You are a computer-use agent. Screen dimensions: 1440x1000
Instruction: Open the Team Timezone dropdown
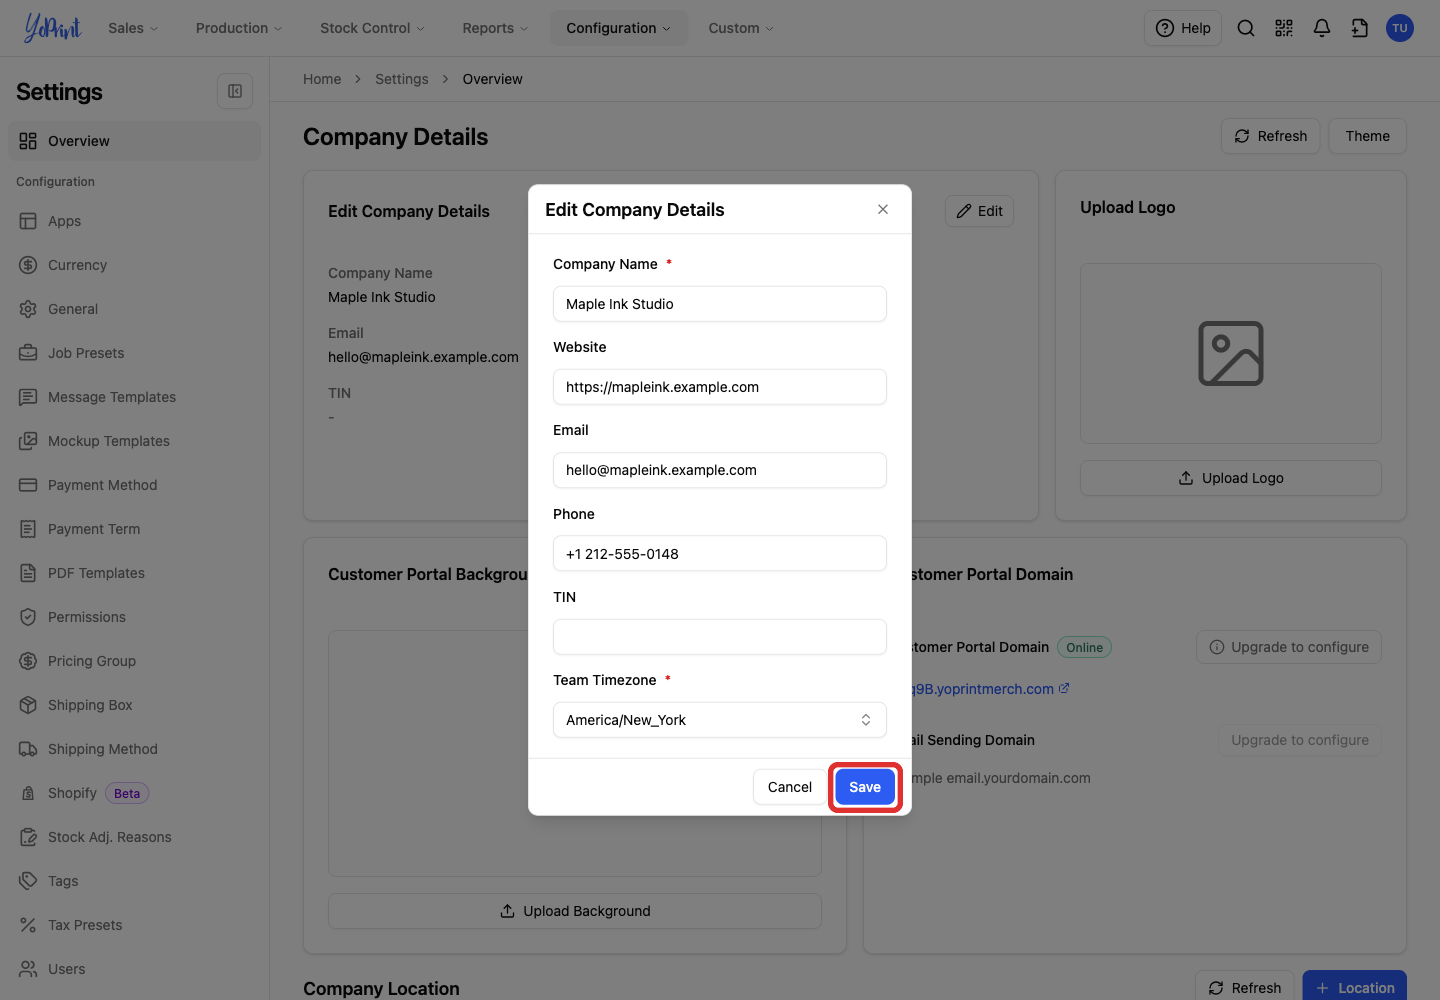coord(720,720)
